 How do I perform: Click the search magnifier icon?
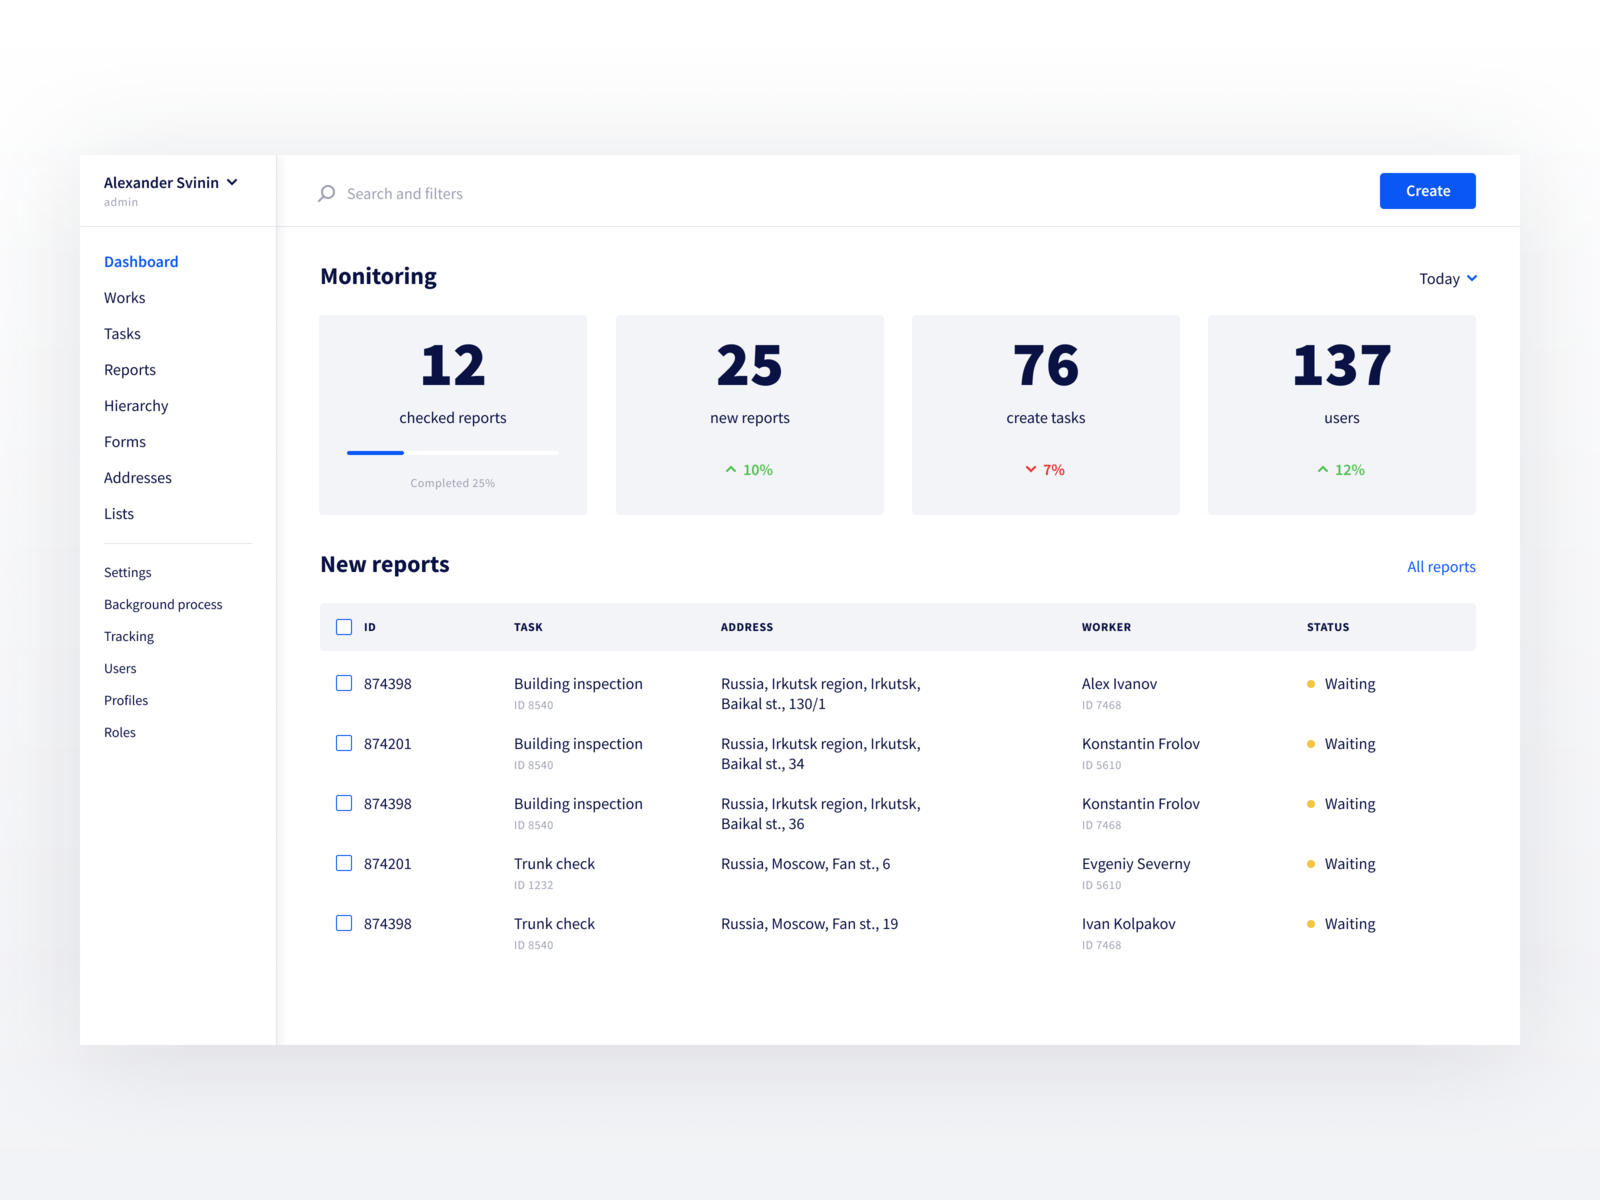pyautogui.click(x=326, y=193)
